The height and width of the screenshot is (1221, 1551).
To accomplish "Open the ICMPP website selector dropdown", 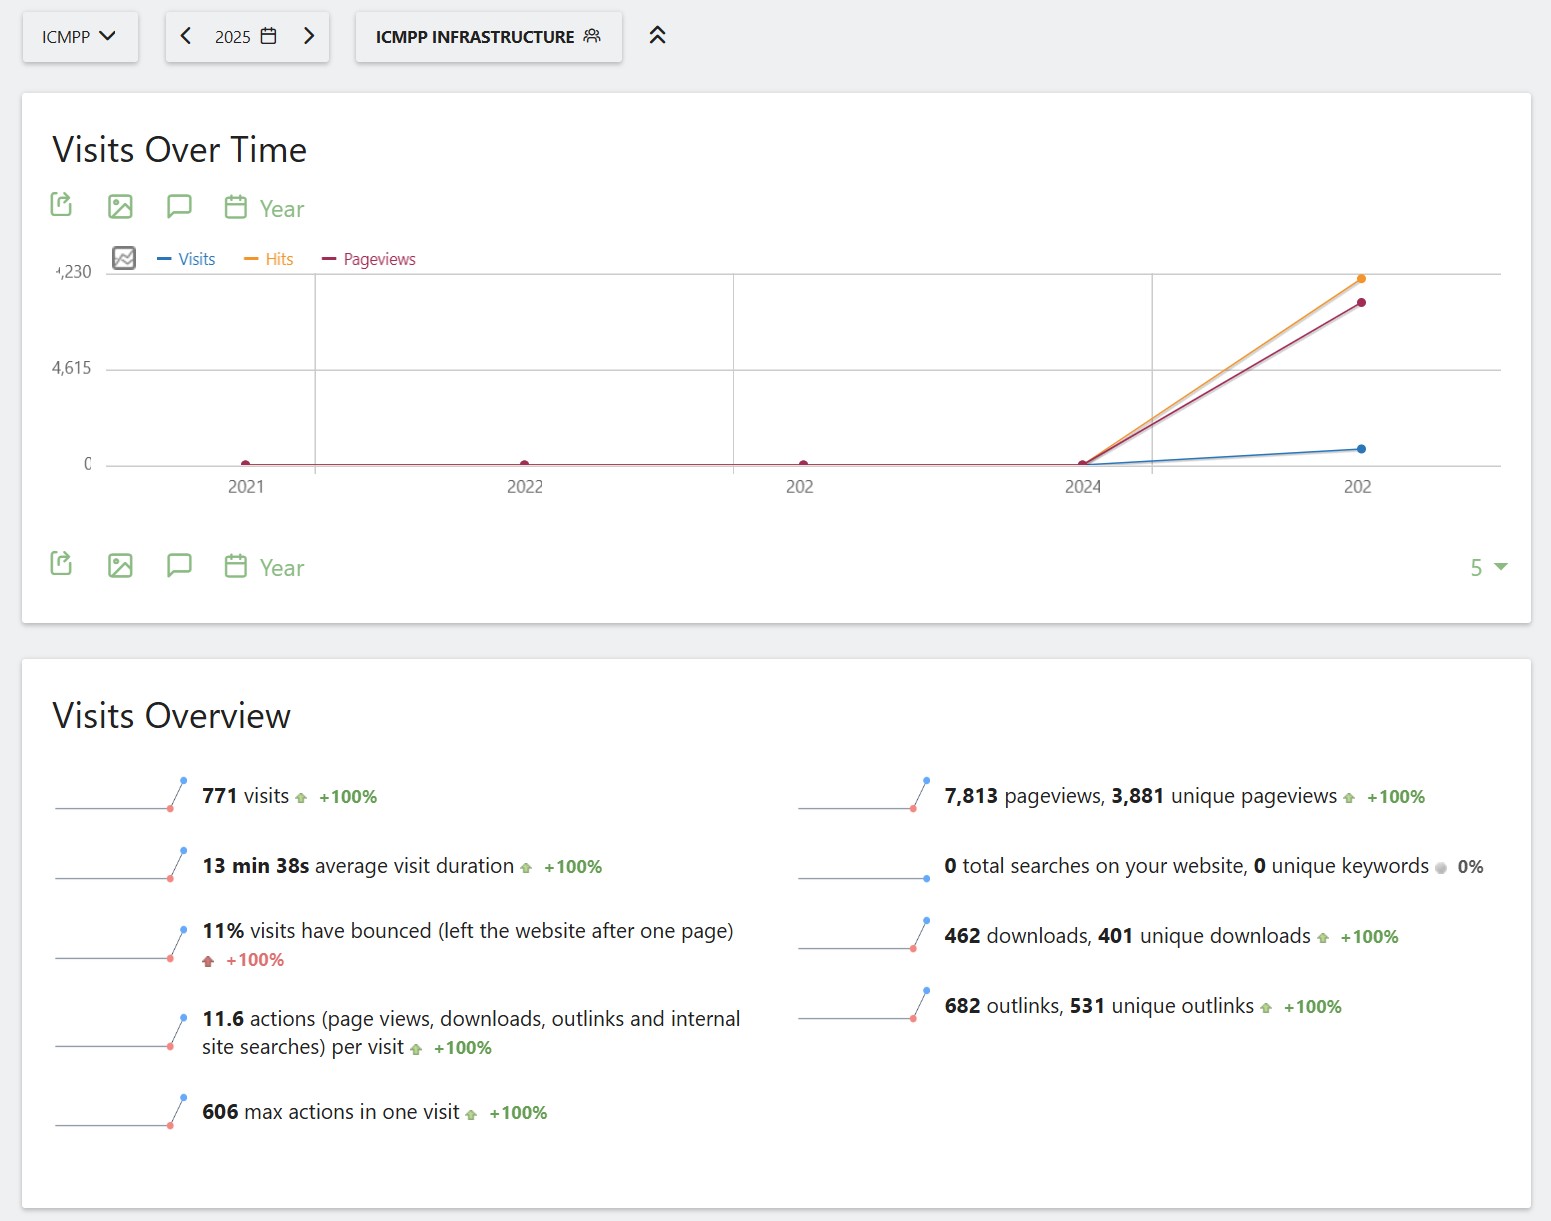I will (x=80, y=37).
